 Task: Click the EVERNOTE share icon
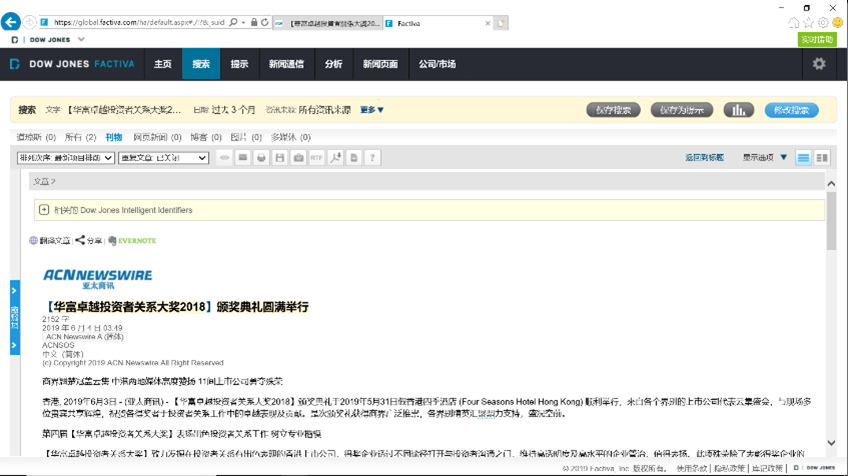pos(132,241)
